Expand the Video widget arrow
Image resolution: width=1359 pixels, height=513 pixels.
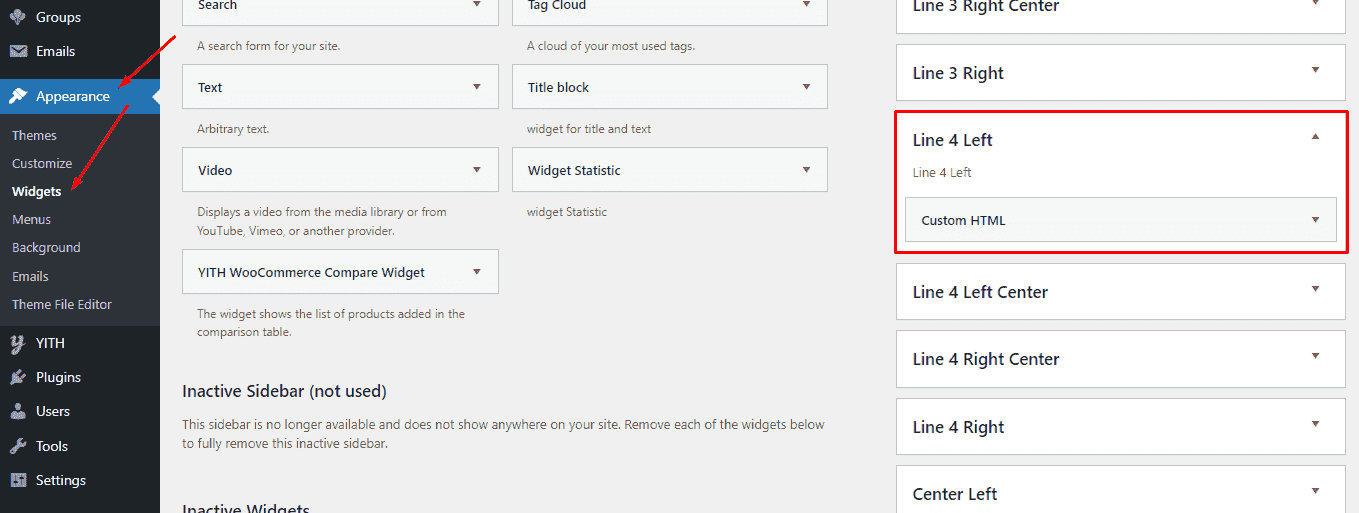[x=477, y=170]
